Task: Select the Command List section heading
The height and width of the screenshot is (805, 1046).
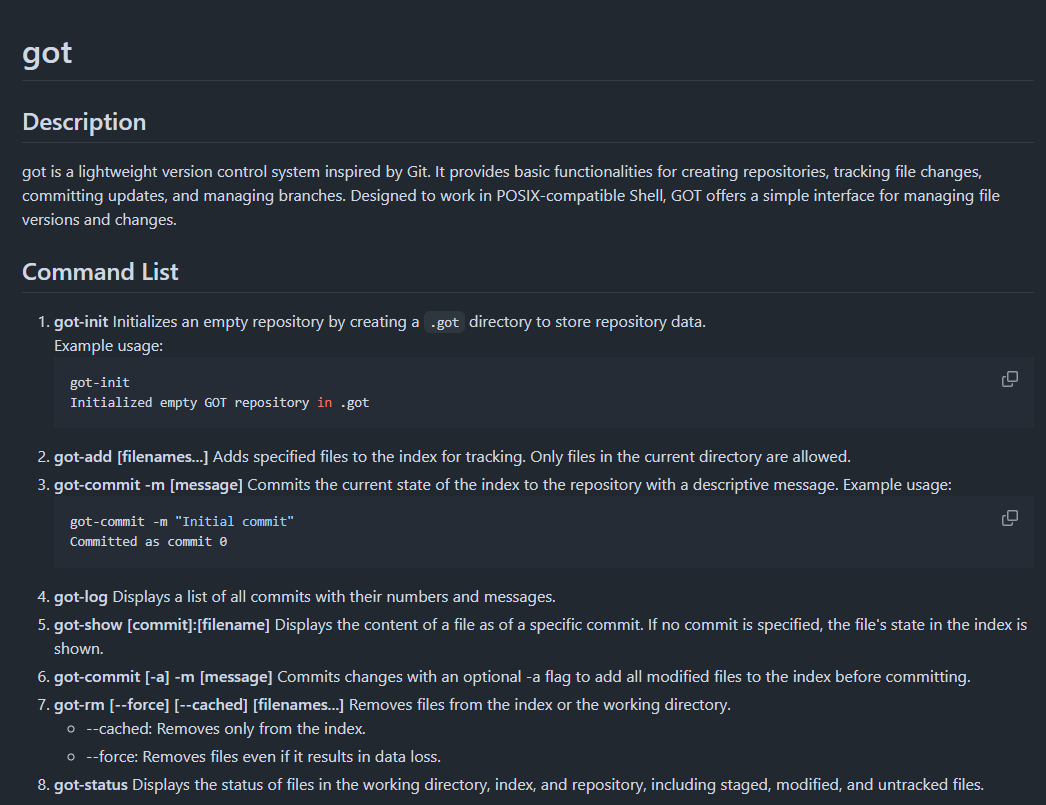Action: 100,272
